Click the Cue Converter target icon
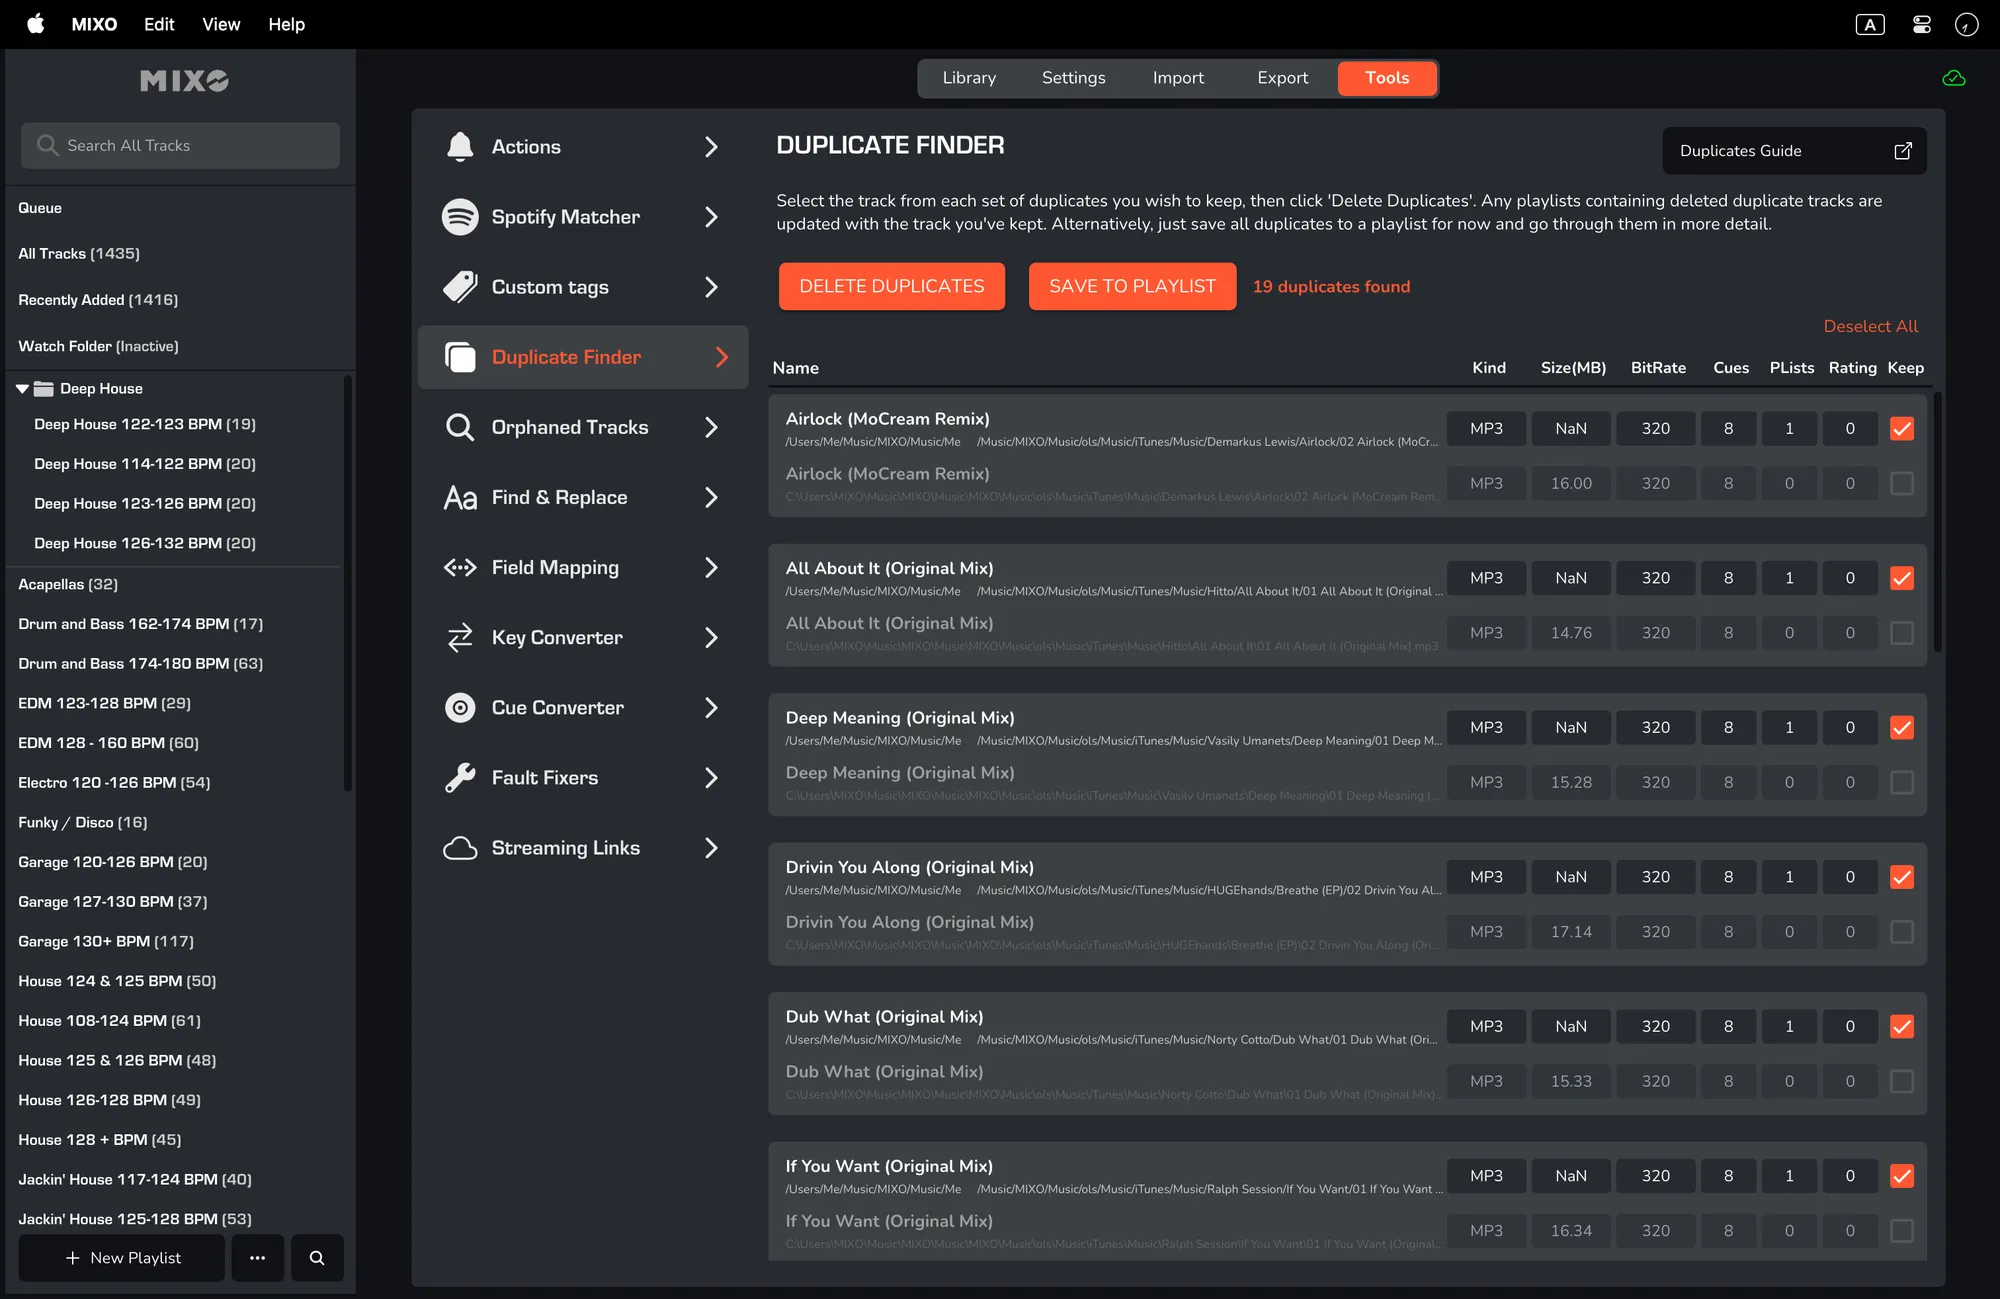The image size is (2000, 1299). pyautogui.click(x=460, y=708)
